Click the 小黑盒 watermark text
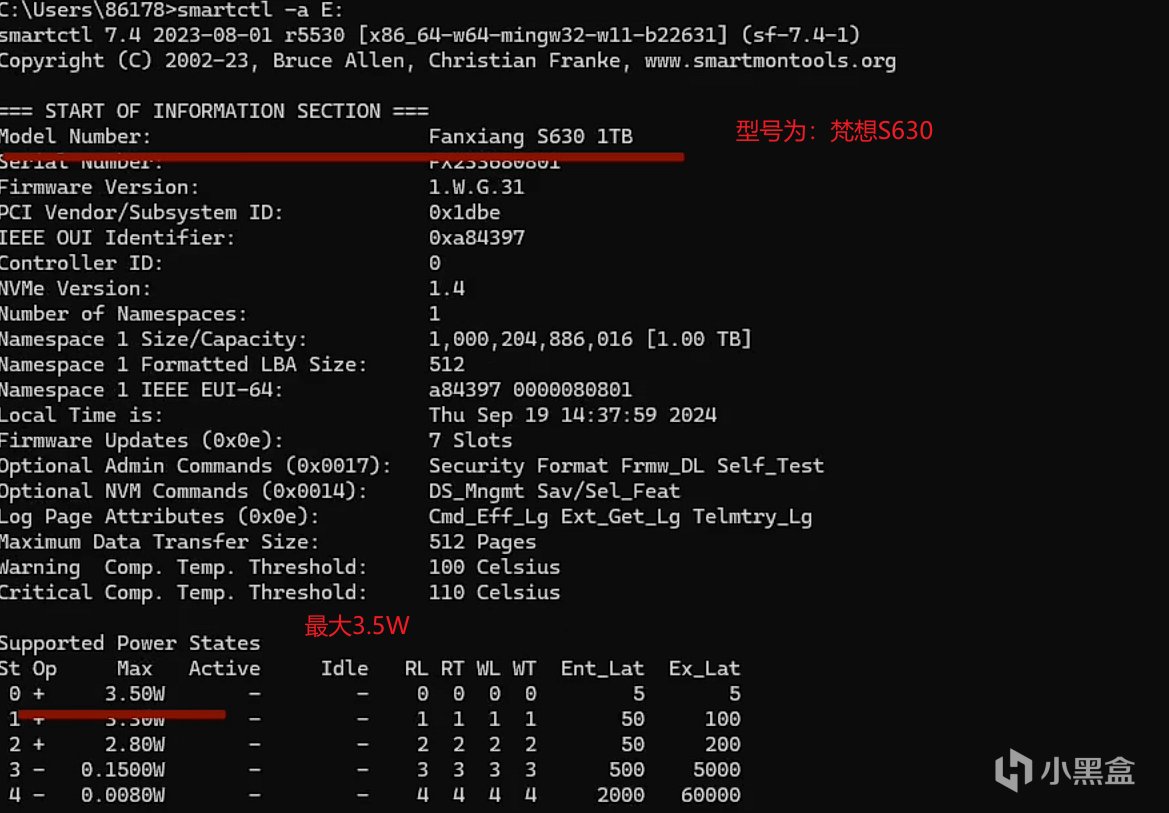1169x813 pixels. (1088, 771)
